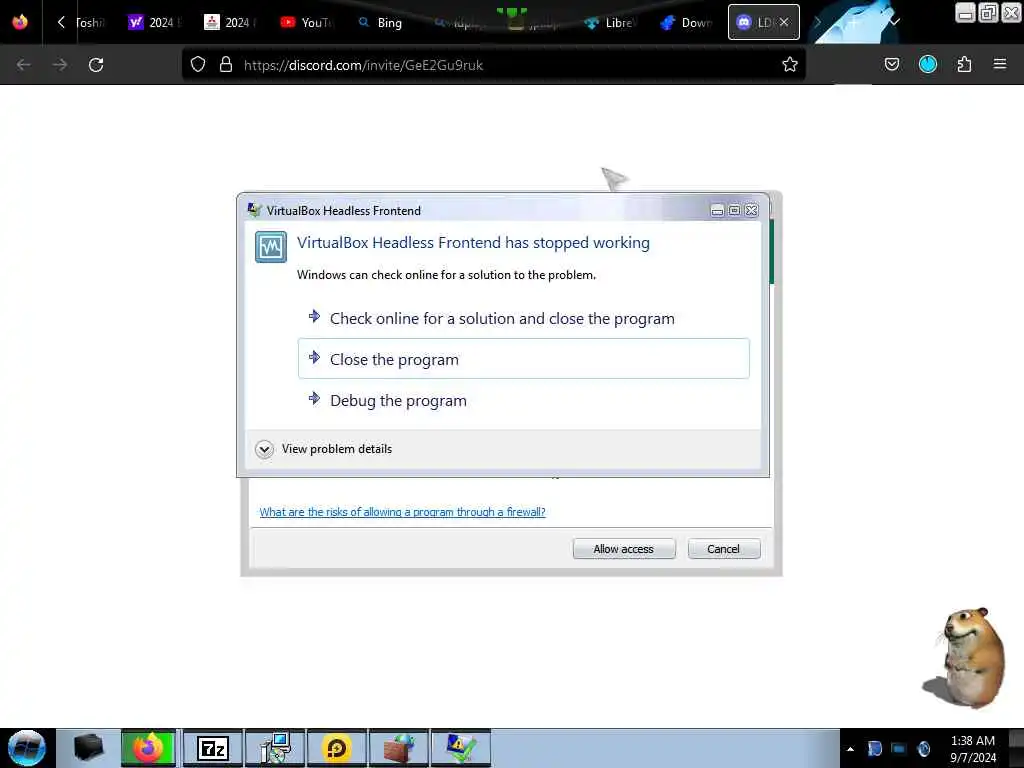The width and height of the screenshot is (1024, 768).
Task: Open firewall risks help link
Action: (402, 512)
